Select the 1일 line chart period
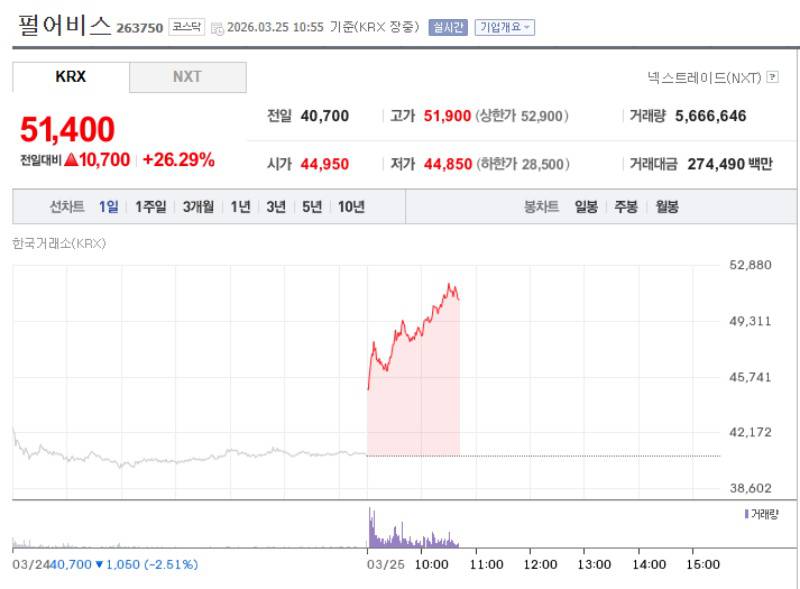 [x=108, y=207]
